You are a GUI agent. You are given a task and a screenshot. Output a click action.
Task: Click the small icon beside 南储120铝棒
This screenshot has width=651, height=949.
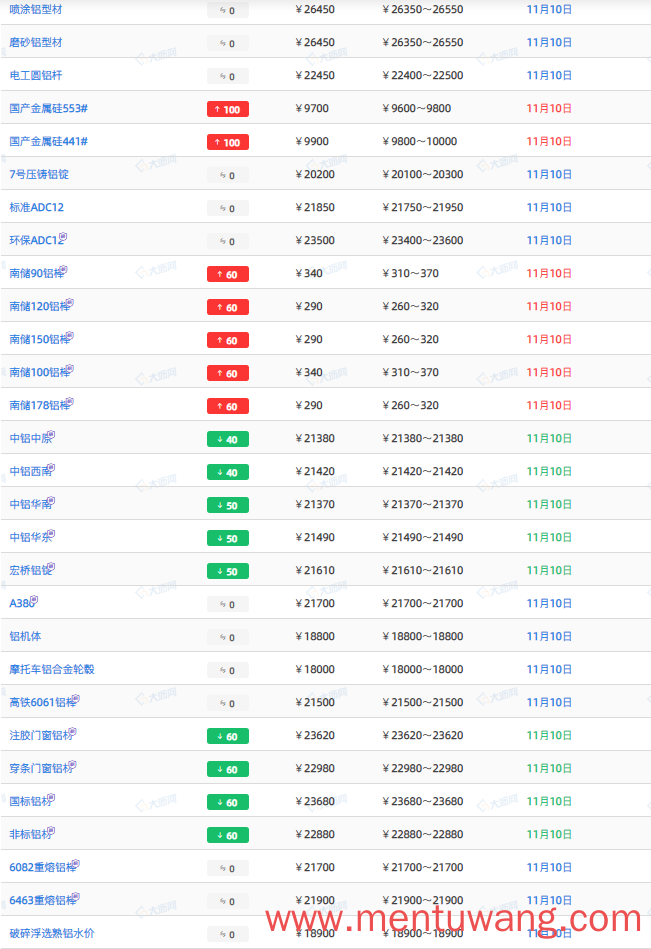click(70, 303)
